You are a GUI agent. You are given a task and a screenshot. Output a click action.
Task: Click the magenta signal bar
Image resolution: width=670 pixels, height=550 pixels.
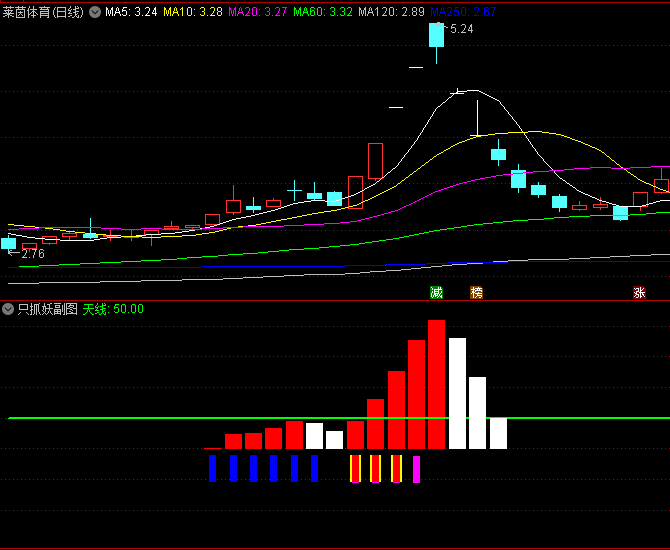click(x=417, y=469)
